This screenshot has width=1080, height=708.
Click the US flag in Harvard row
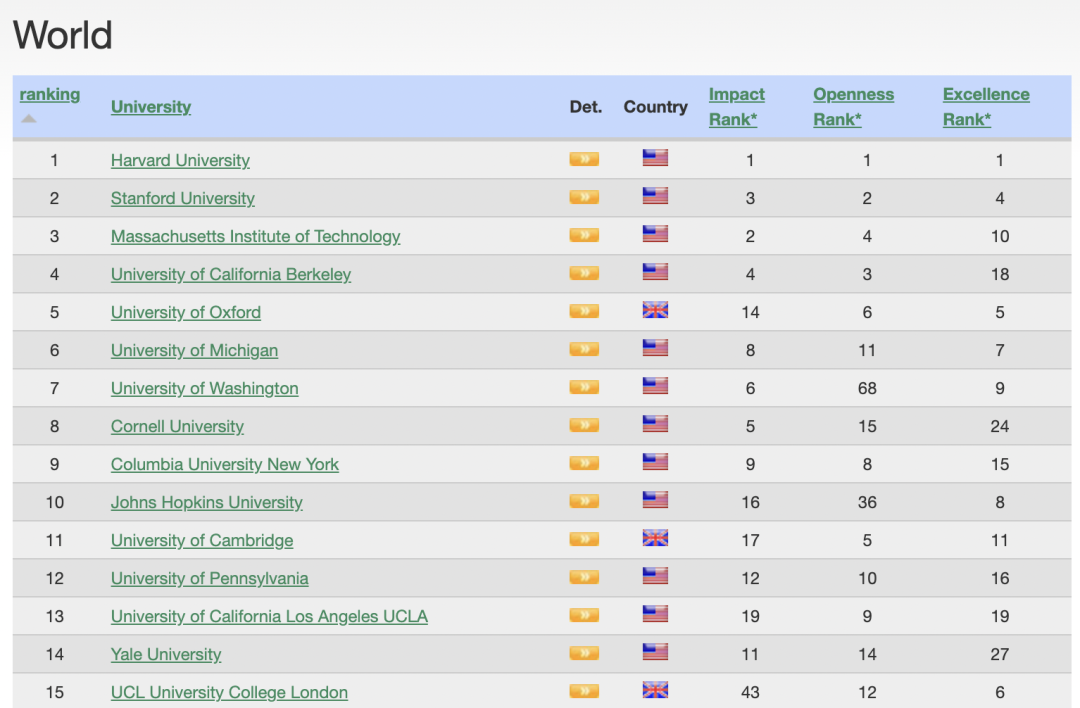(655, 158)
